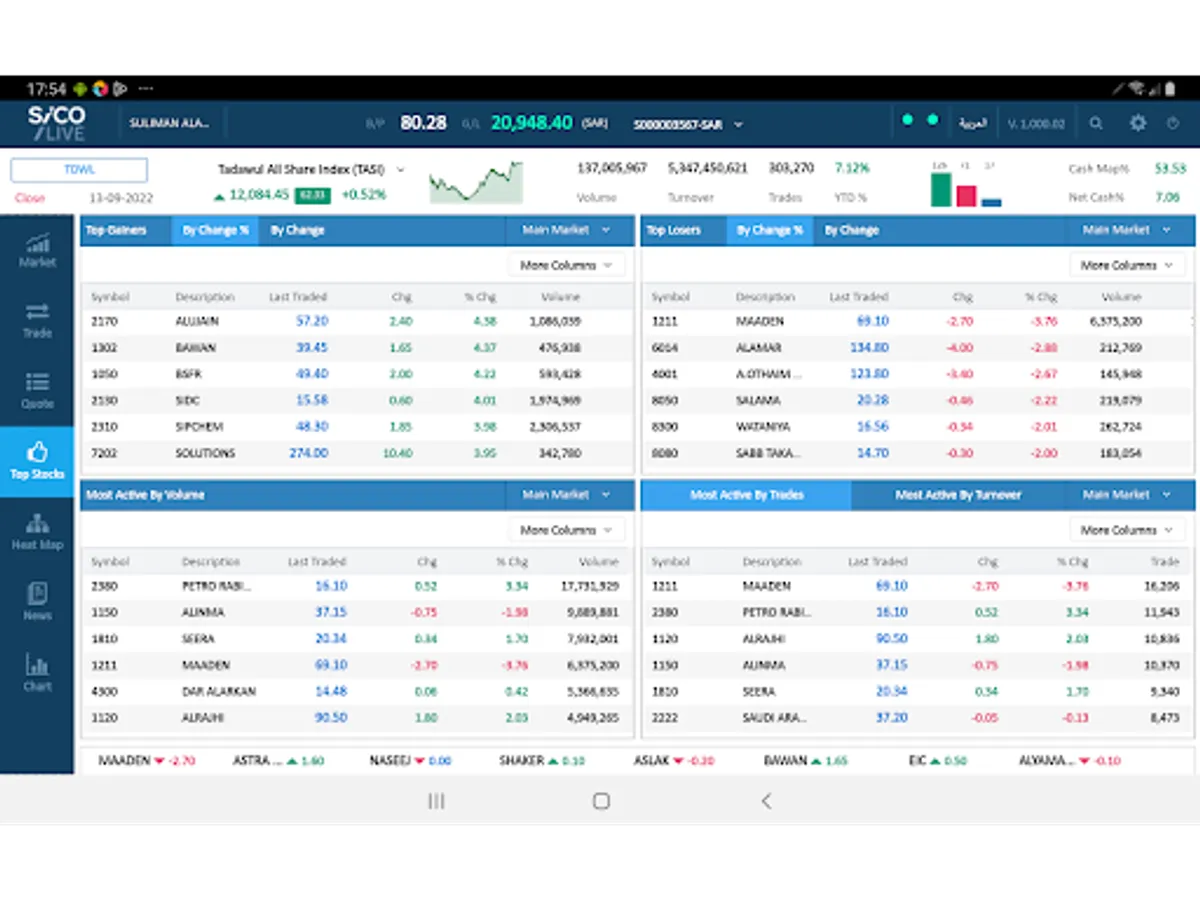Image resolution: width=1200 pixels, height=900 pixels.
Task: Select SAUDI ARA... row in Most Active By Trades
Action: 918,718
